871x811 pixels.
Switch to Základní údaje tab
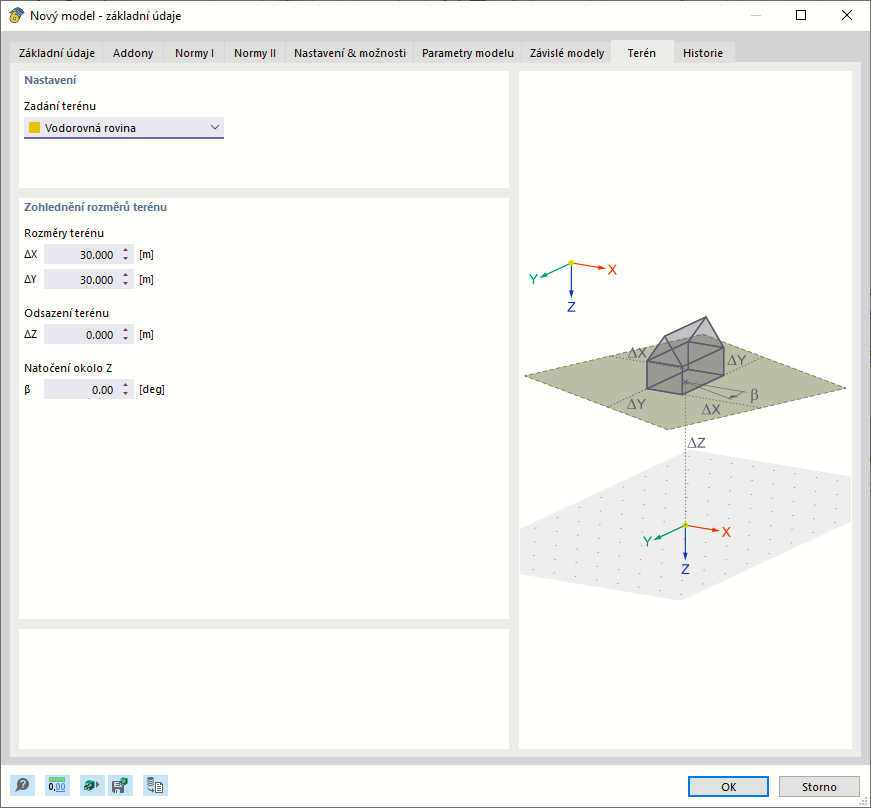point(57,53)
